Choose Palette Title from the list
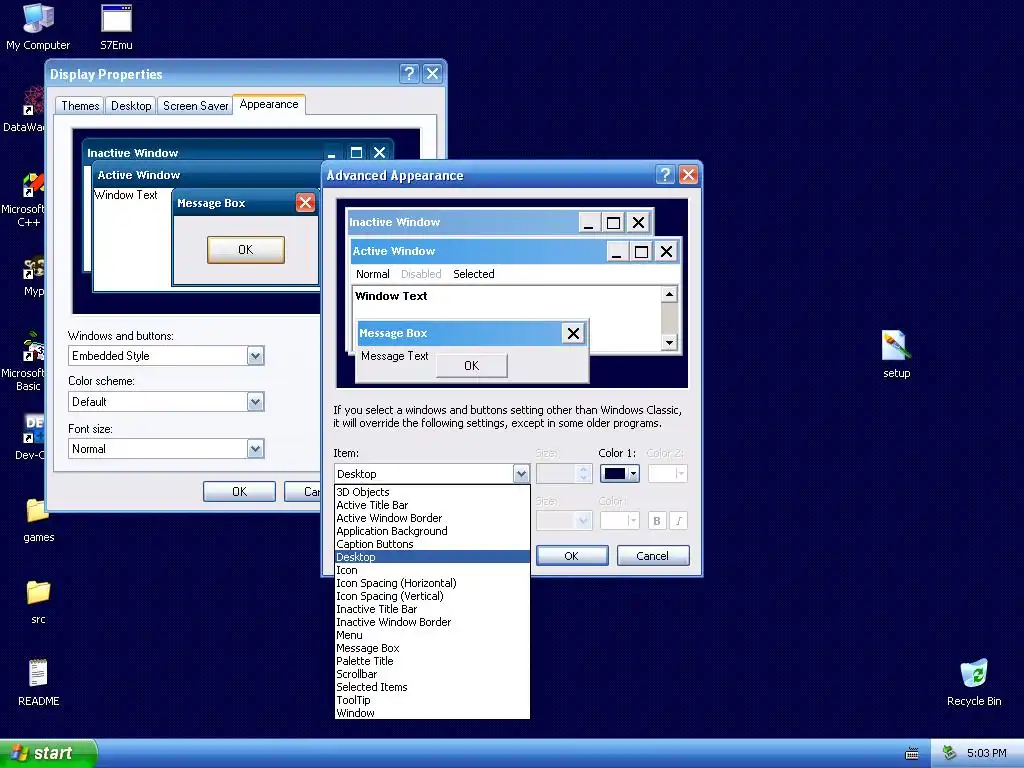The height and width of the screenshot is (768, 1024). pyautogui.click(x=432, y=661)
